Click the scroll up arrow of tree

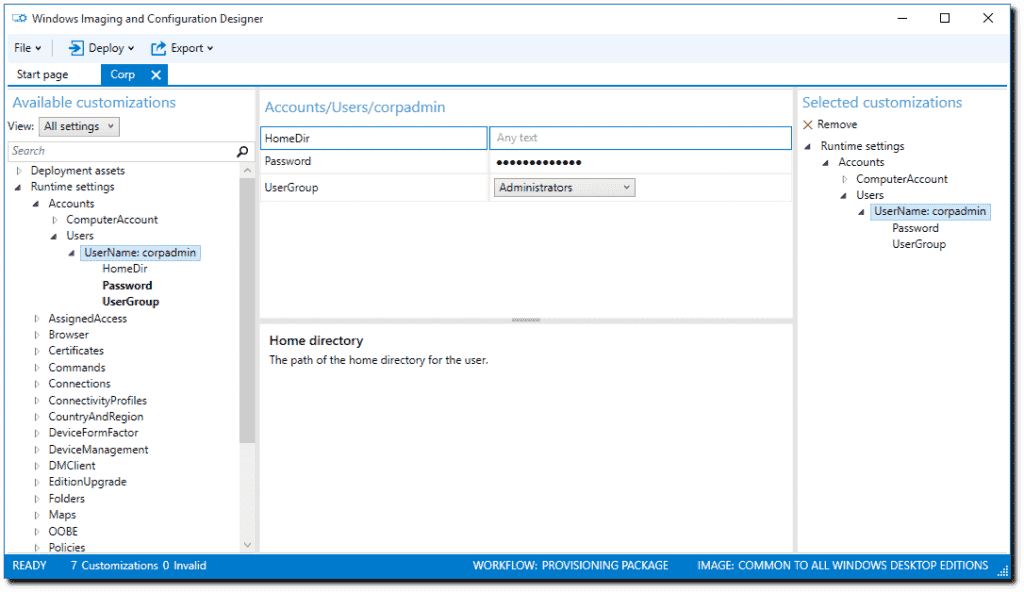tap(247, 170)
